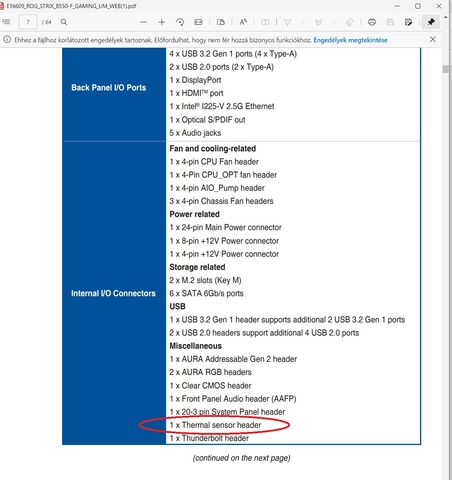This screenshot has height=480, width=452.
Task: Select the Add text tool
Action: tap(265, 22)
